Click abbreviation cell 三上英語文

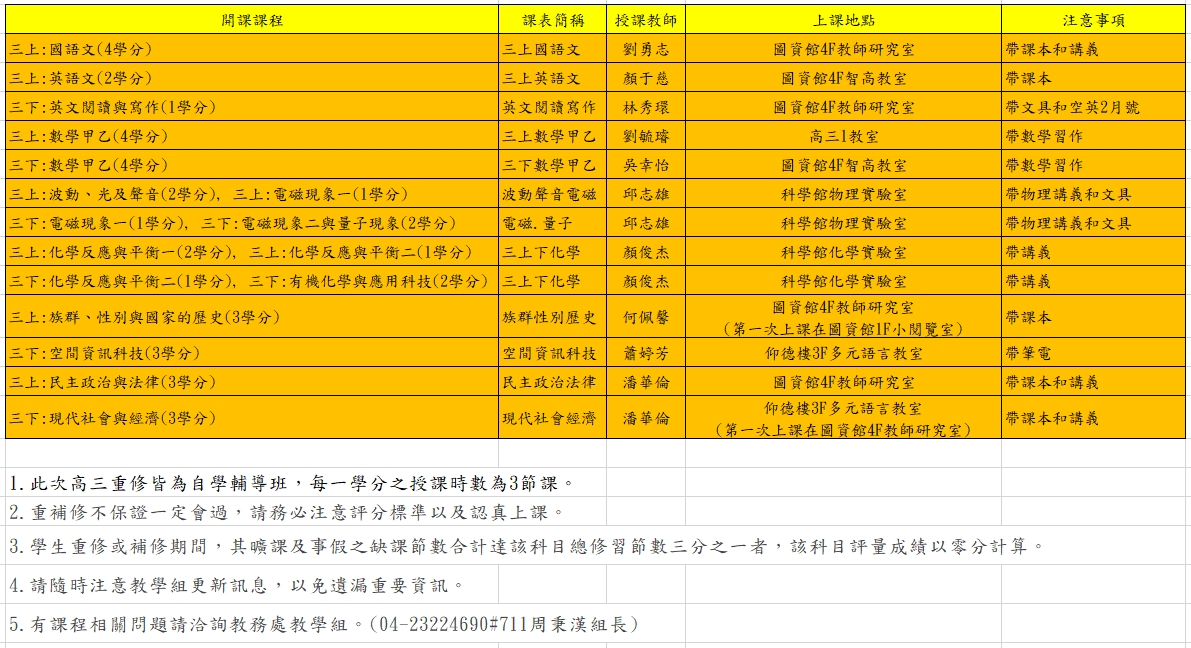(x=552, y=77)
